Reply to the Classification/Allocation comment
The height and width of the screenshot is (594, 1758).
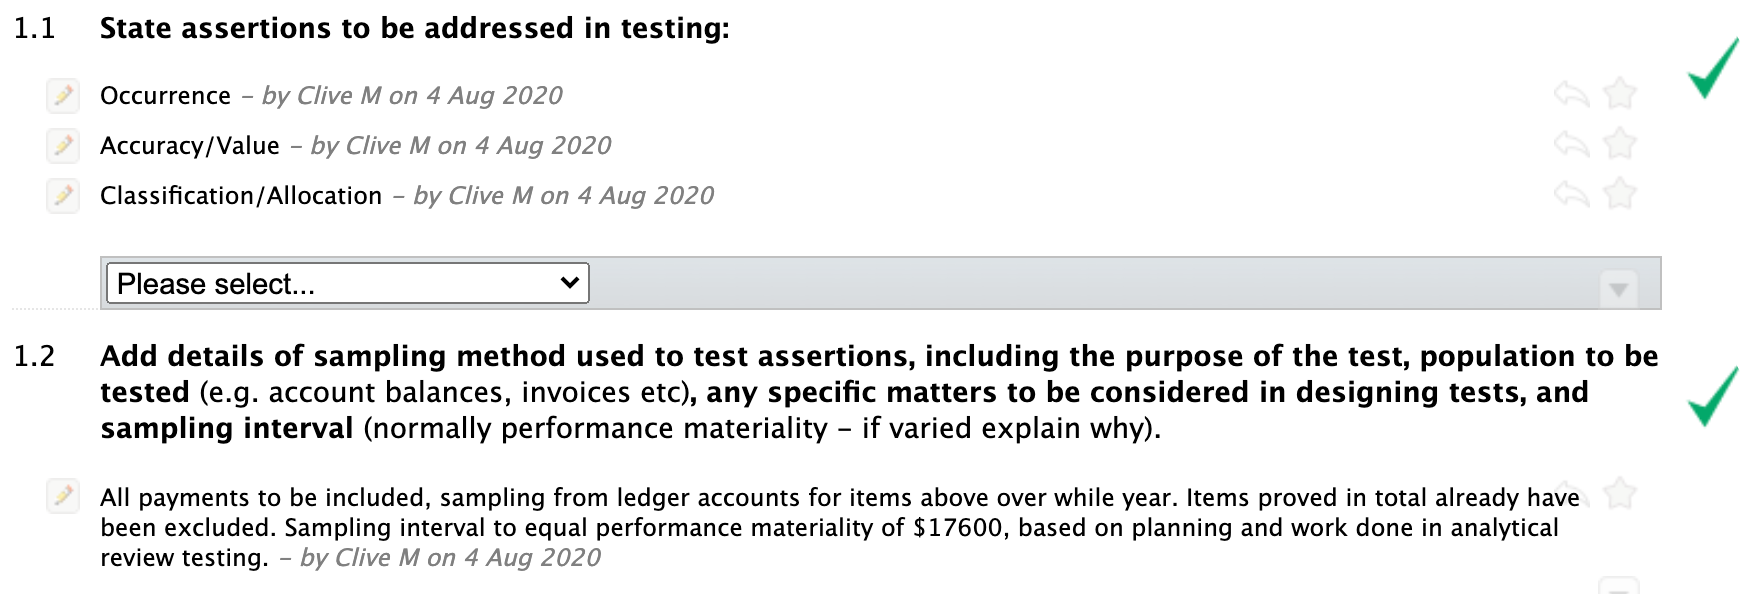point(1573,191)
